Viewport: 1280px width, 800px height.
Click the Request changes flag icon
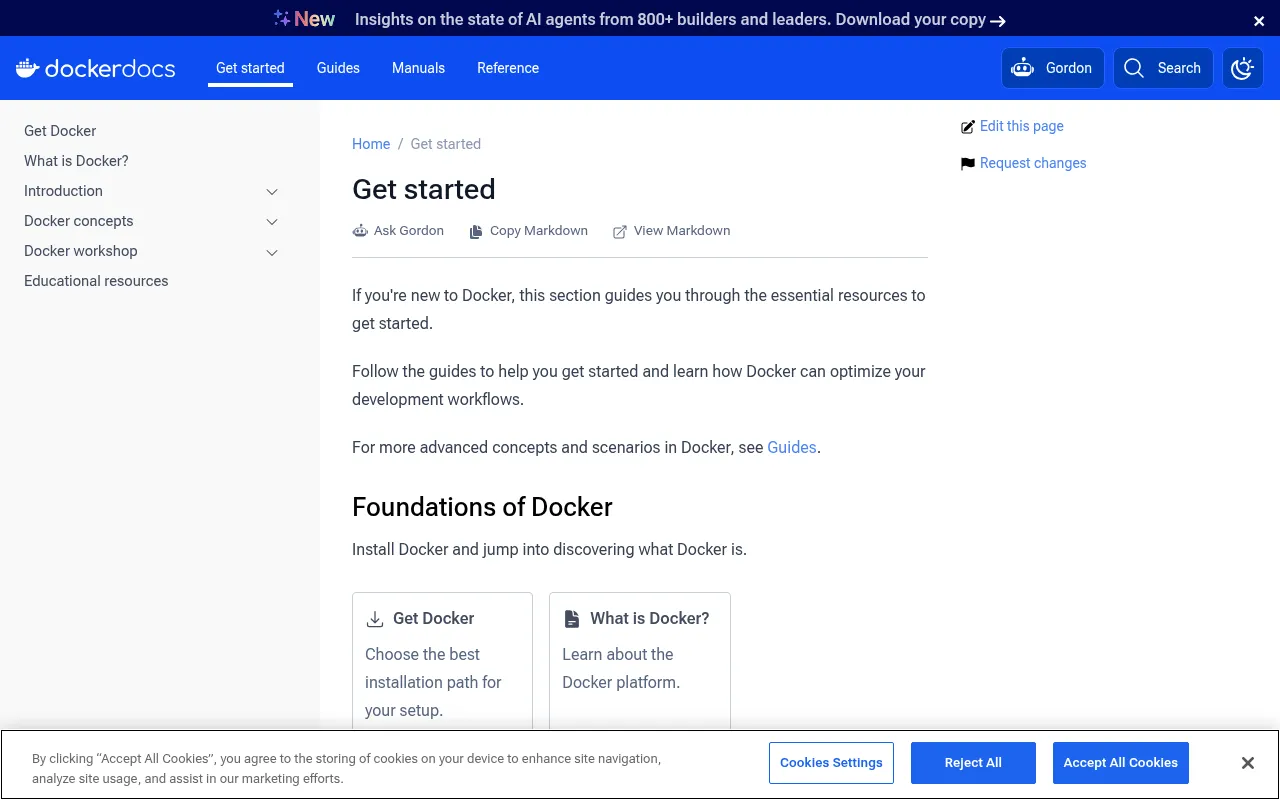(x=967, y=164)
